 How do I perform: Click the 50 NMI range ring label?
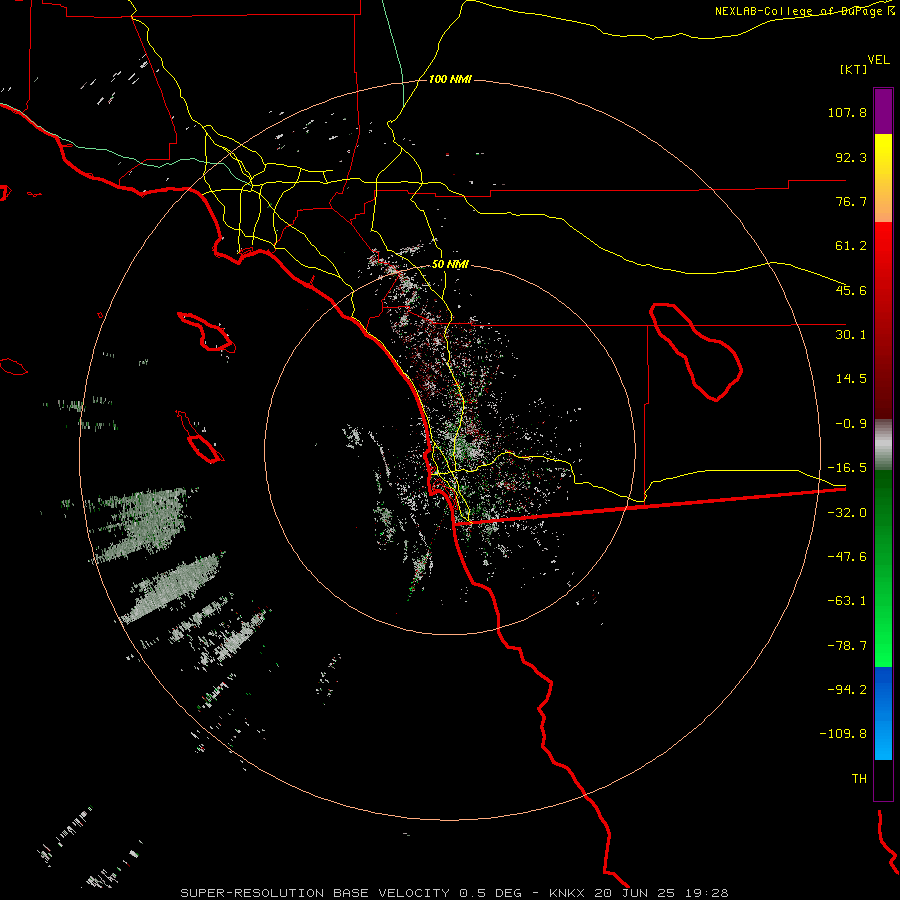tap(450, 265)
